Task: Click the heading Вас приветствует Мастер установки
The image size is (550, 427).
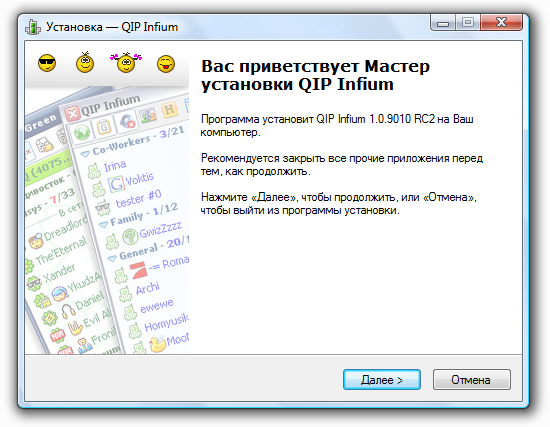Action: pyautogui.click(x=315, y=75)
